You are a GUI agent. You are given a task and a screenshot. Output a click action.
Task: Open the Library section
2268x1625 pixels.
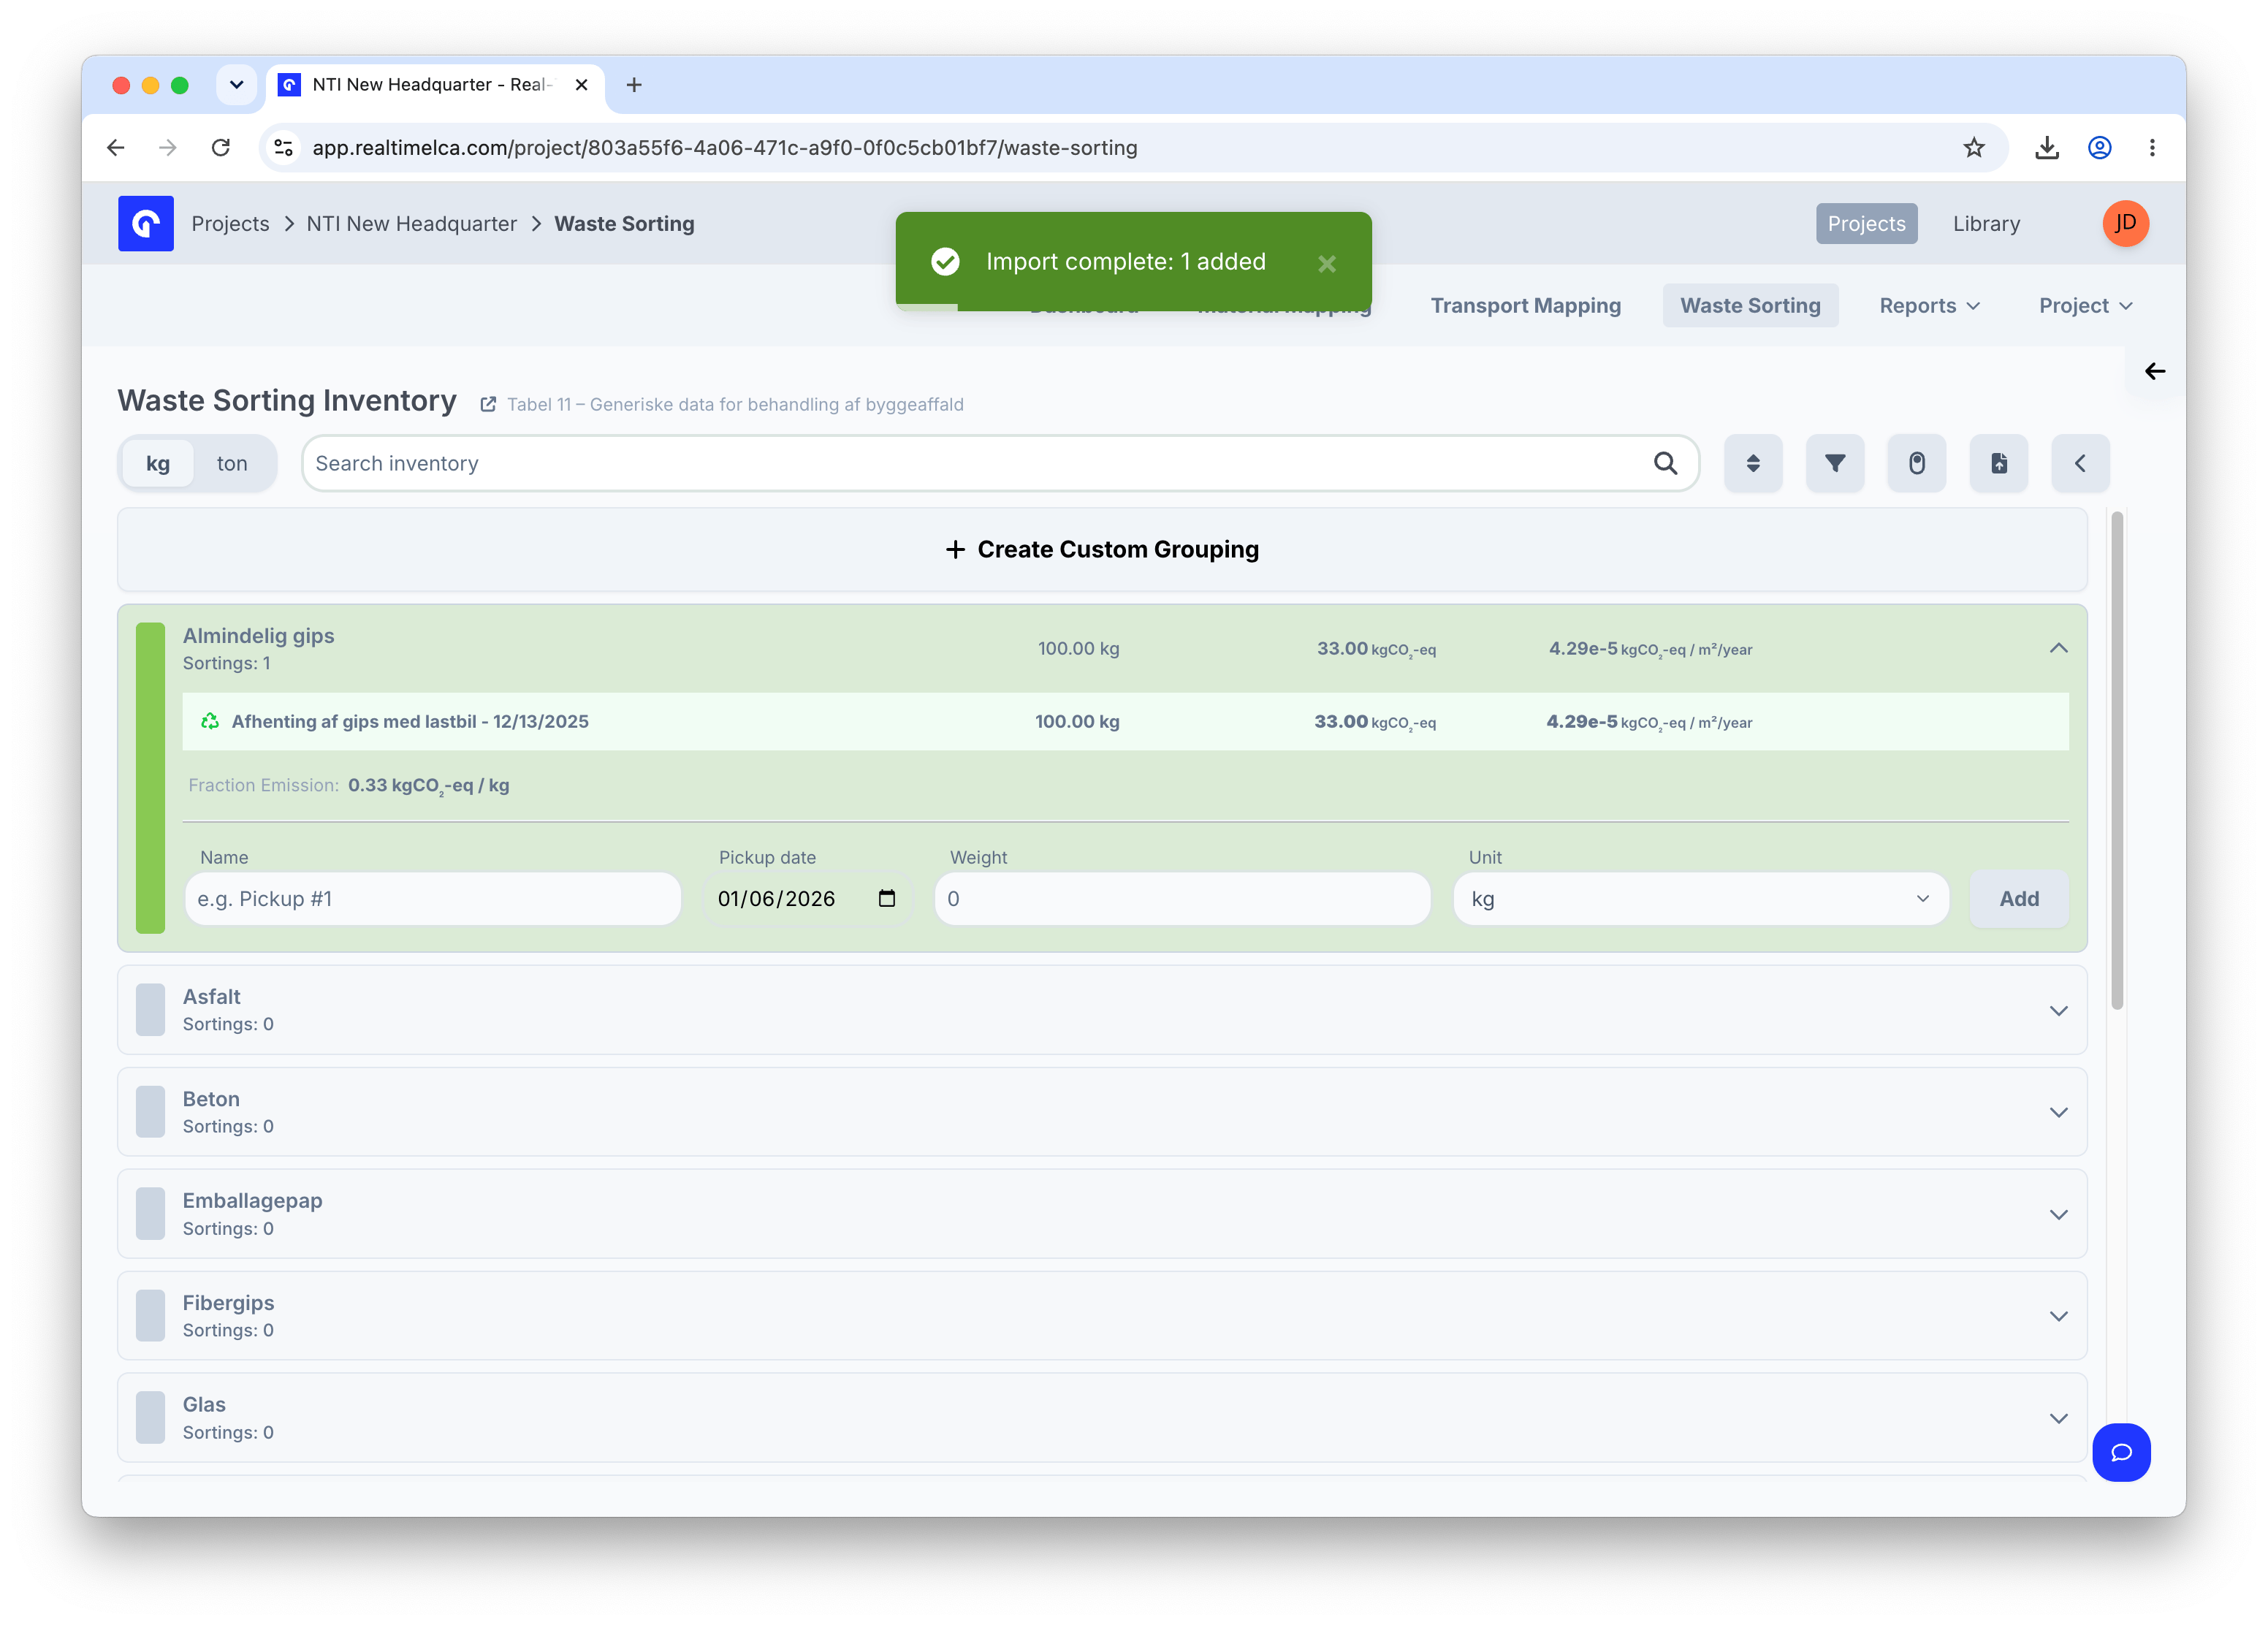pos(1986,223)
